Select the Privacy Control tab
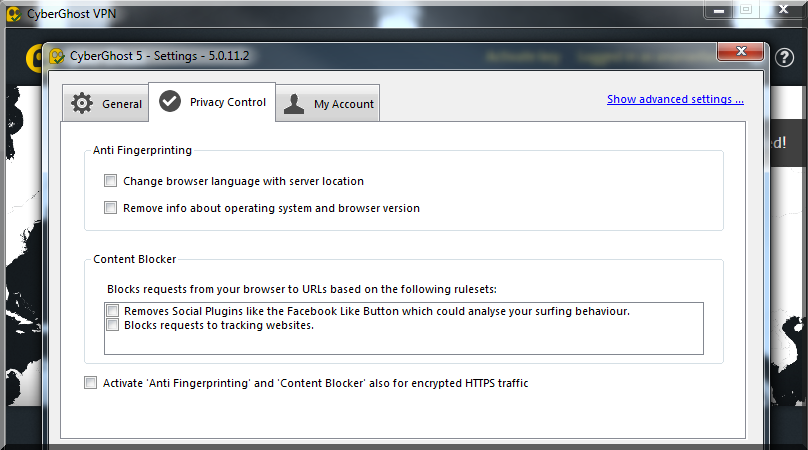The height and width of the screenshot is (450, 808). (212, 102)
